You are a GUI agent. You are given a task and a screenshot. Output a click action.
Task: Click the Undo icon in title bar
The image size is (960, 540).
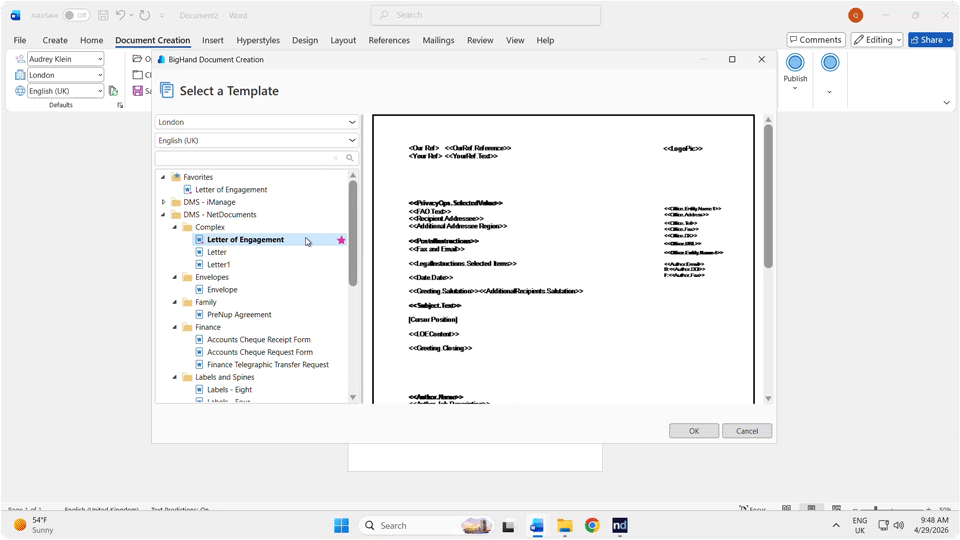coord(121,15)
